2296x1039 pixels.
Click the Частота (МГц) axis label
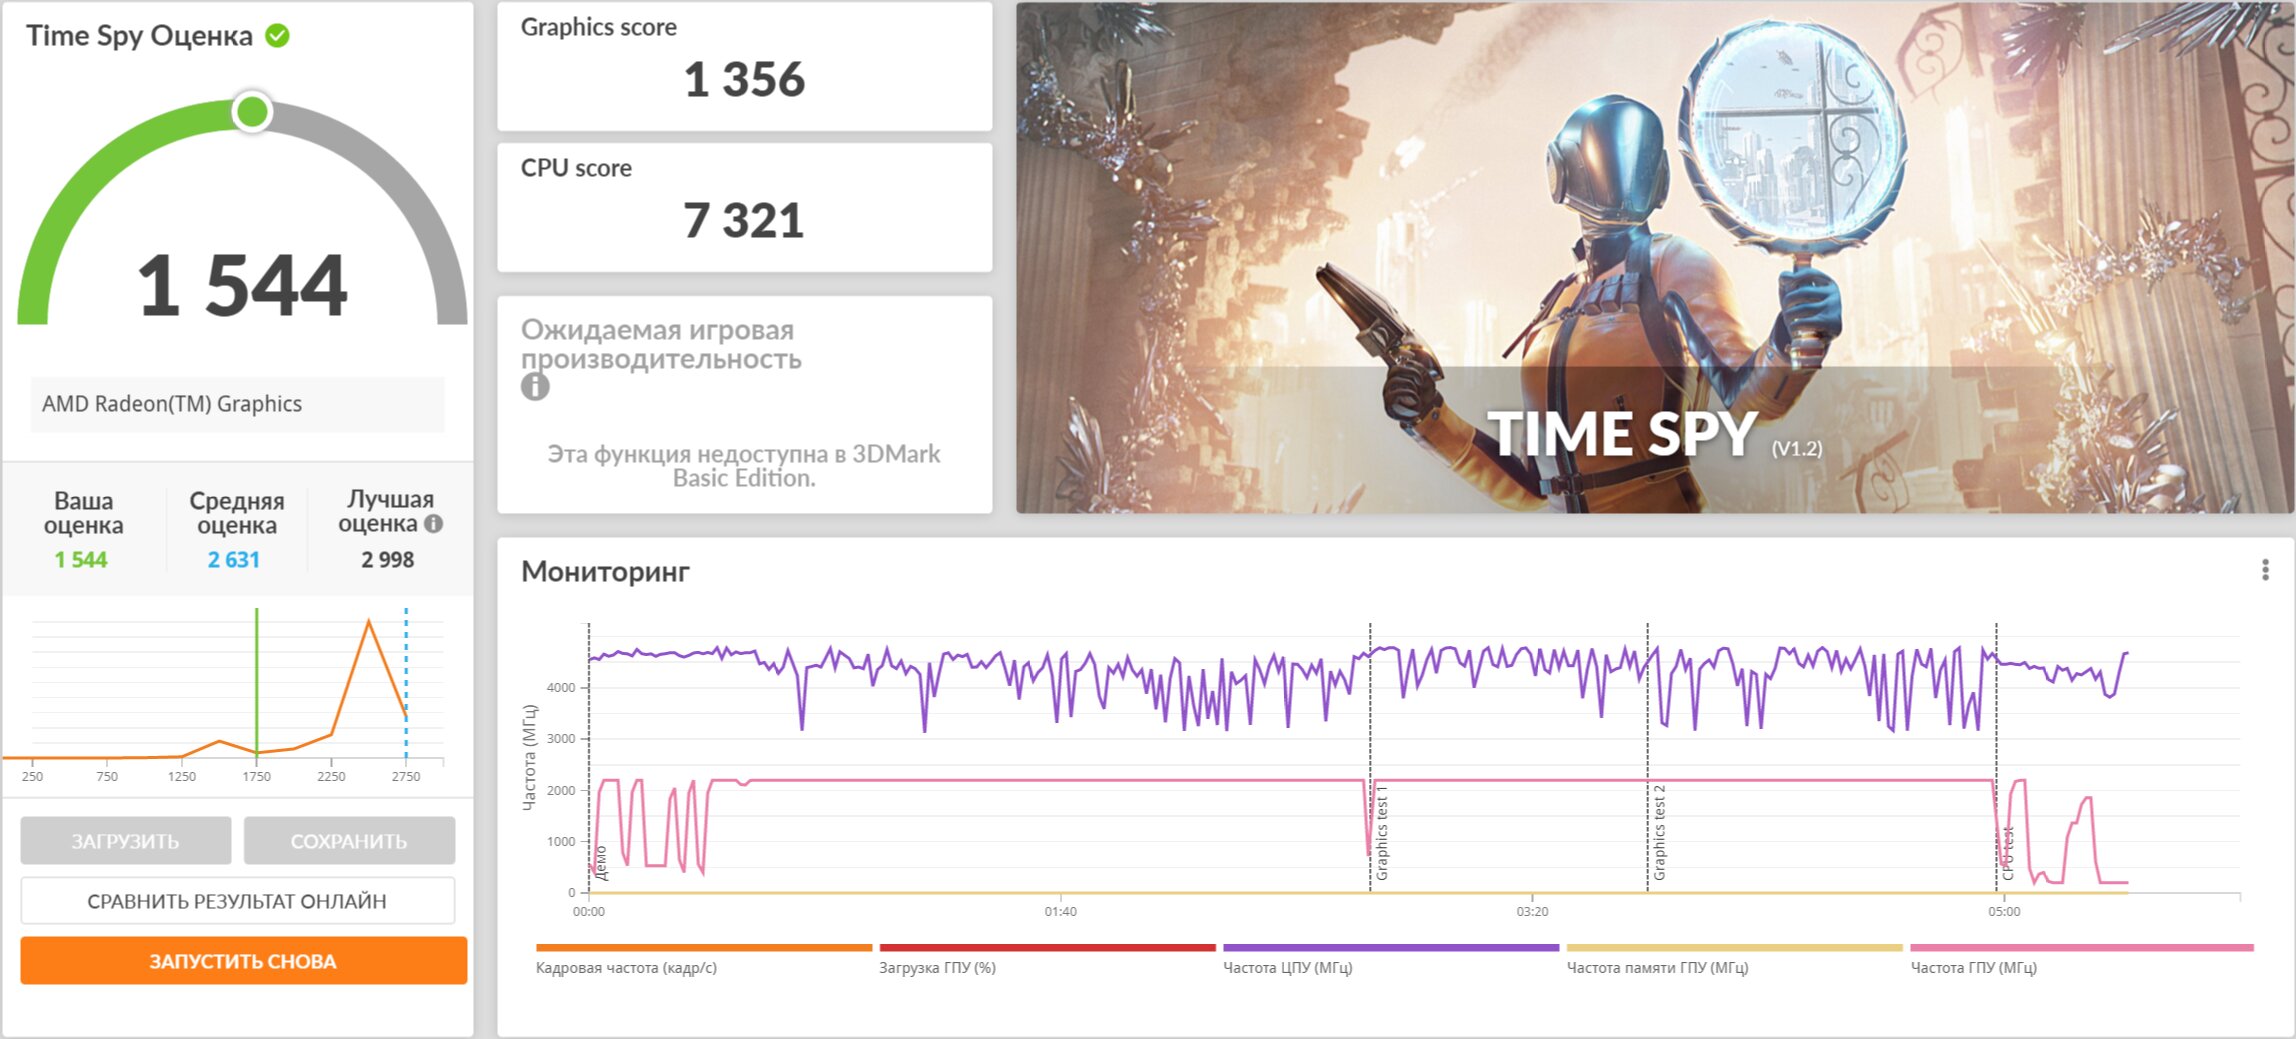click(530, 757)
